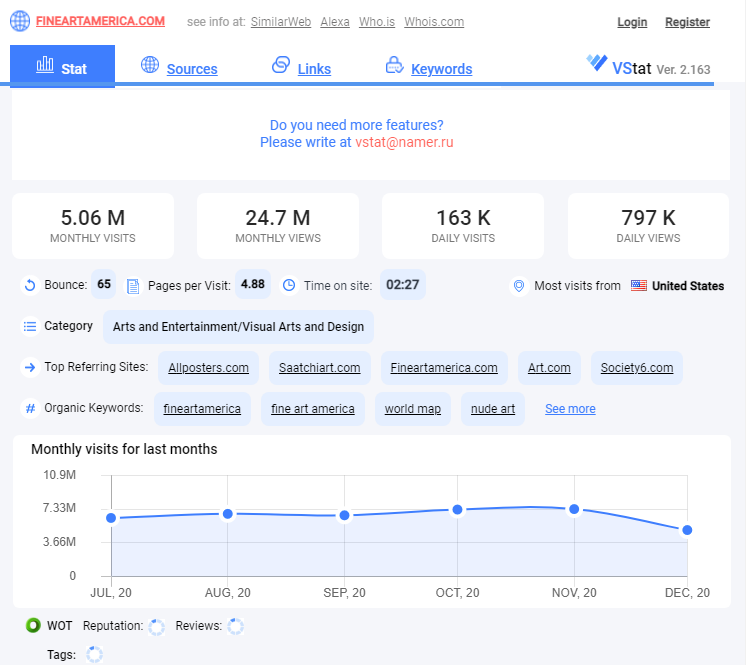Click the Bounce refresh icon
Screen dimensions: 746x666
[x=30, y=285]
